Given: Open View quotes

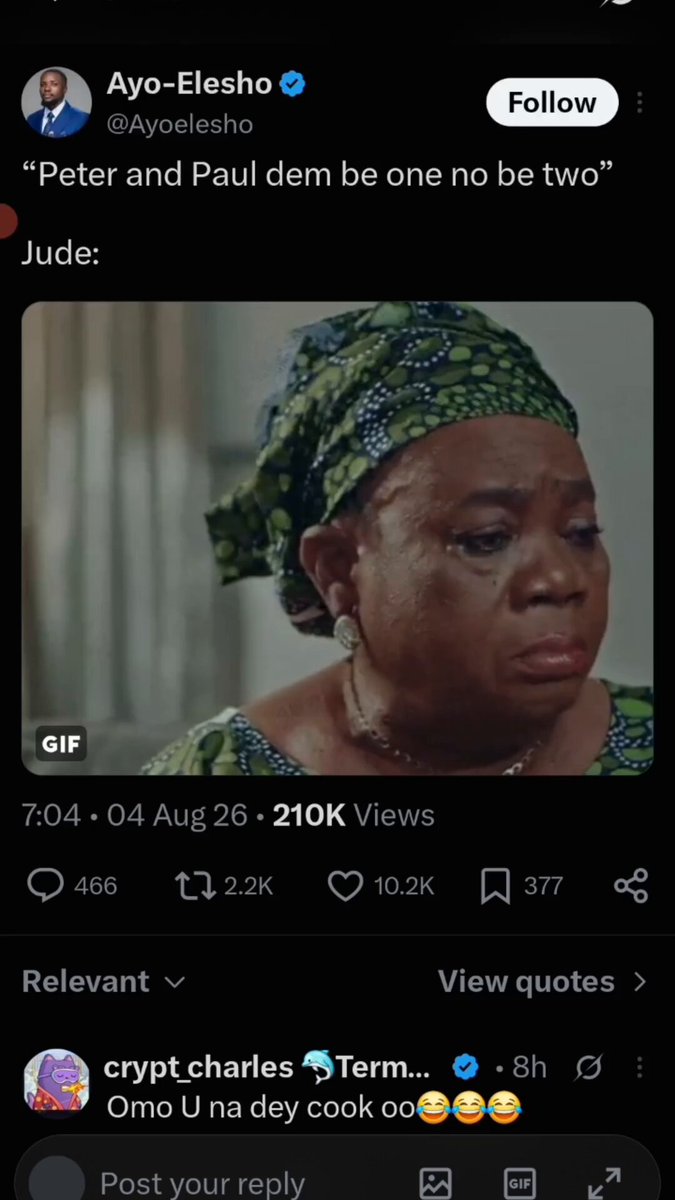Looking at the screenshot, I should pos(543,982).
